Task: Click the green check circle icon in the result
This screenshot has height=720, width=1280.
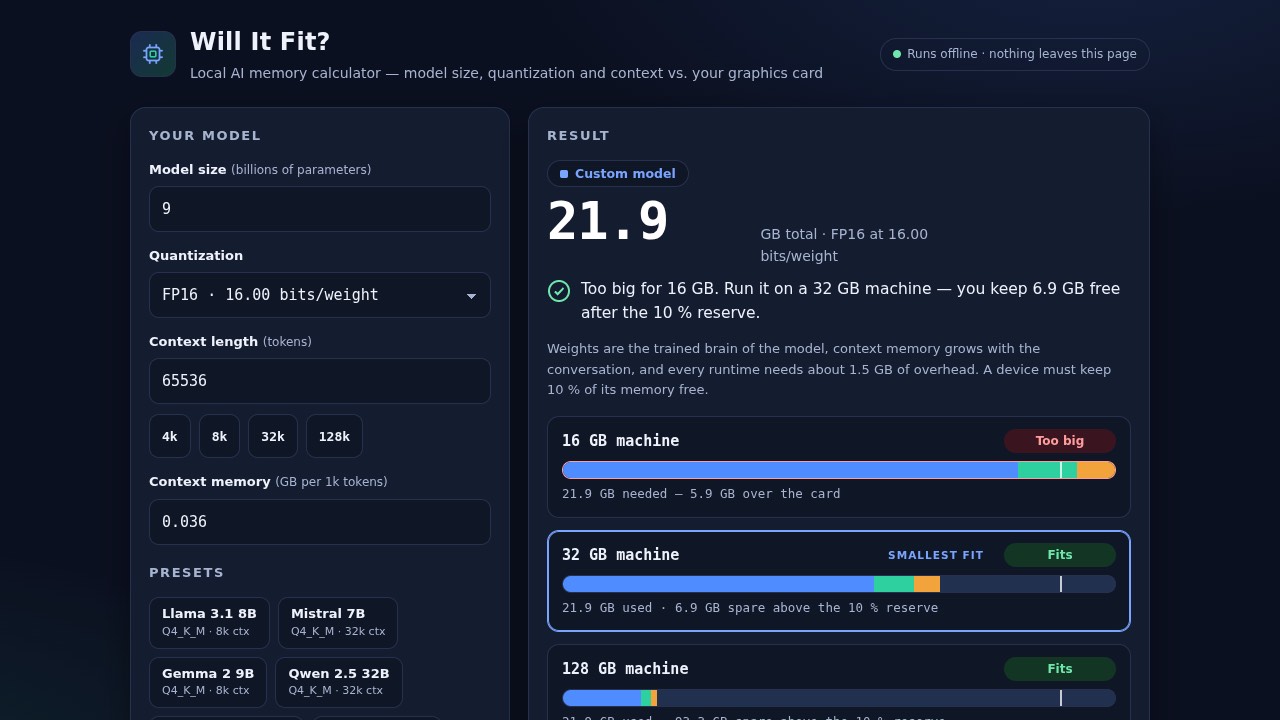Action: [559, 291]
